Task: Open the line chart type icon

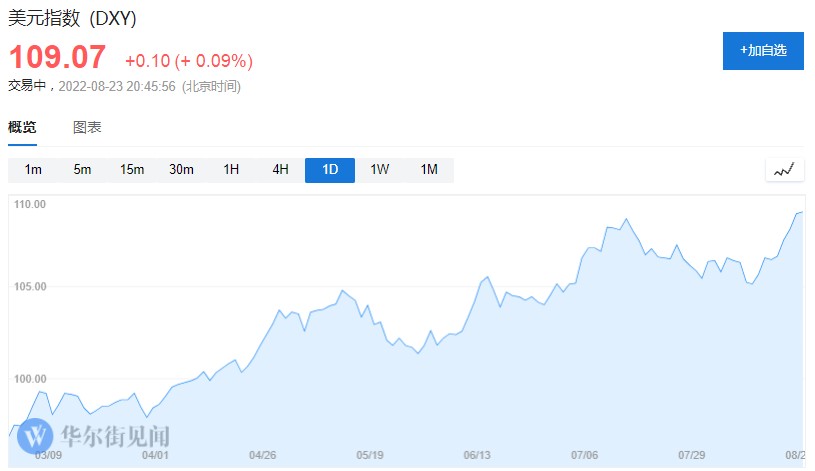Action: click(x=784, y=170)
